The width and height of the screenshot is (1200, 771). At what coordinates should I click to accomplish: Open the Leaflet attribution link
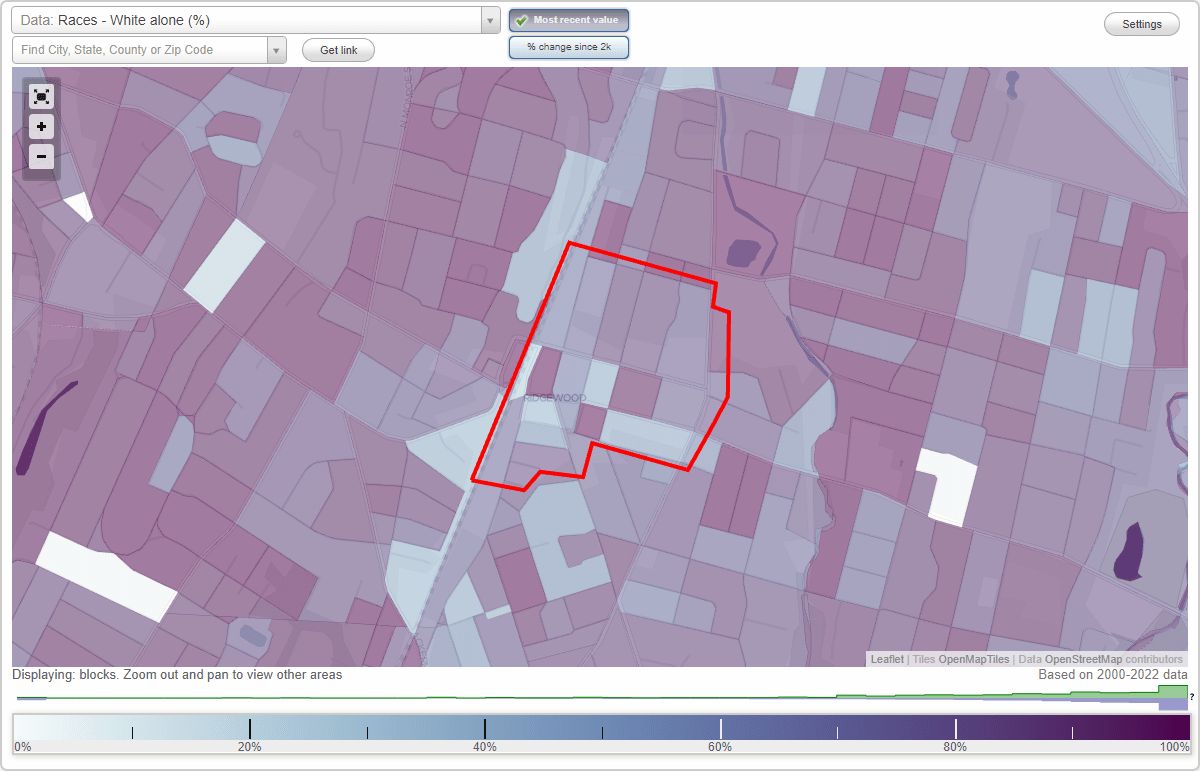pos(887,659)
